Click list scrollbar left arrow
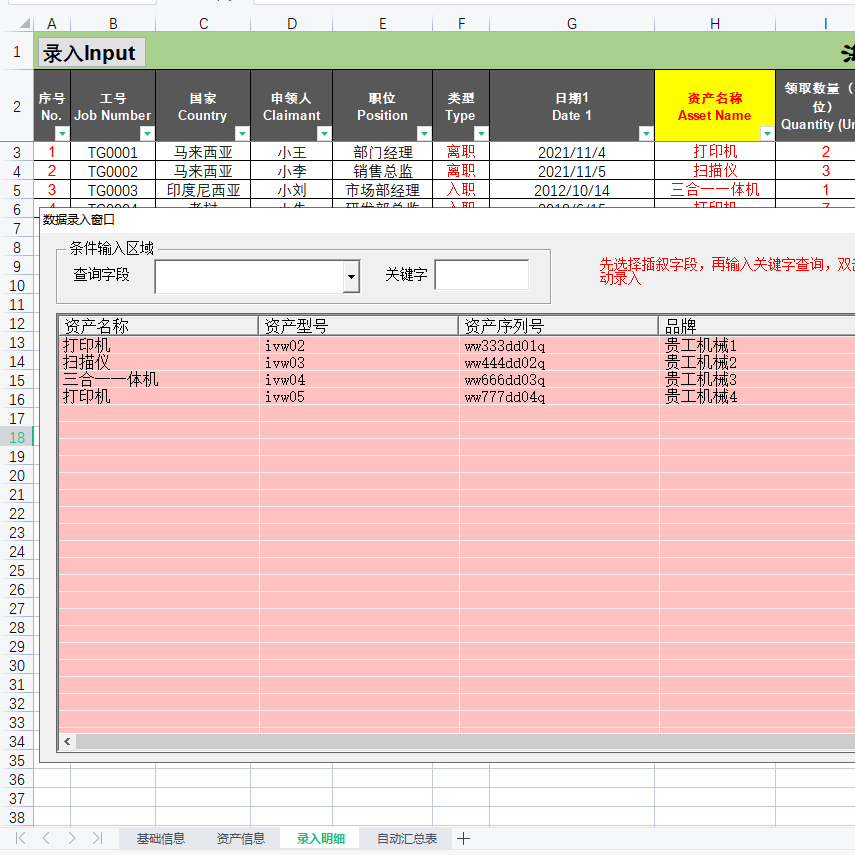The image size is (855, 855). tap(68, 742)
